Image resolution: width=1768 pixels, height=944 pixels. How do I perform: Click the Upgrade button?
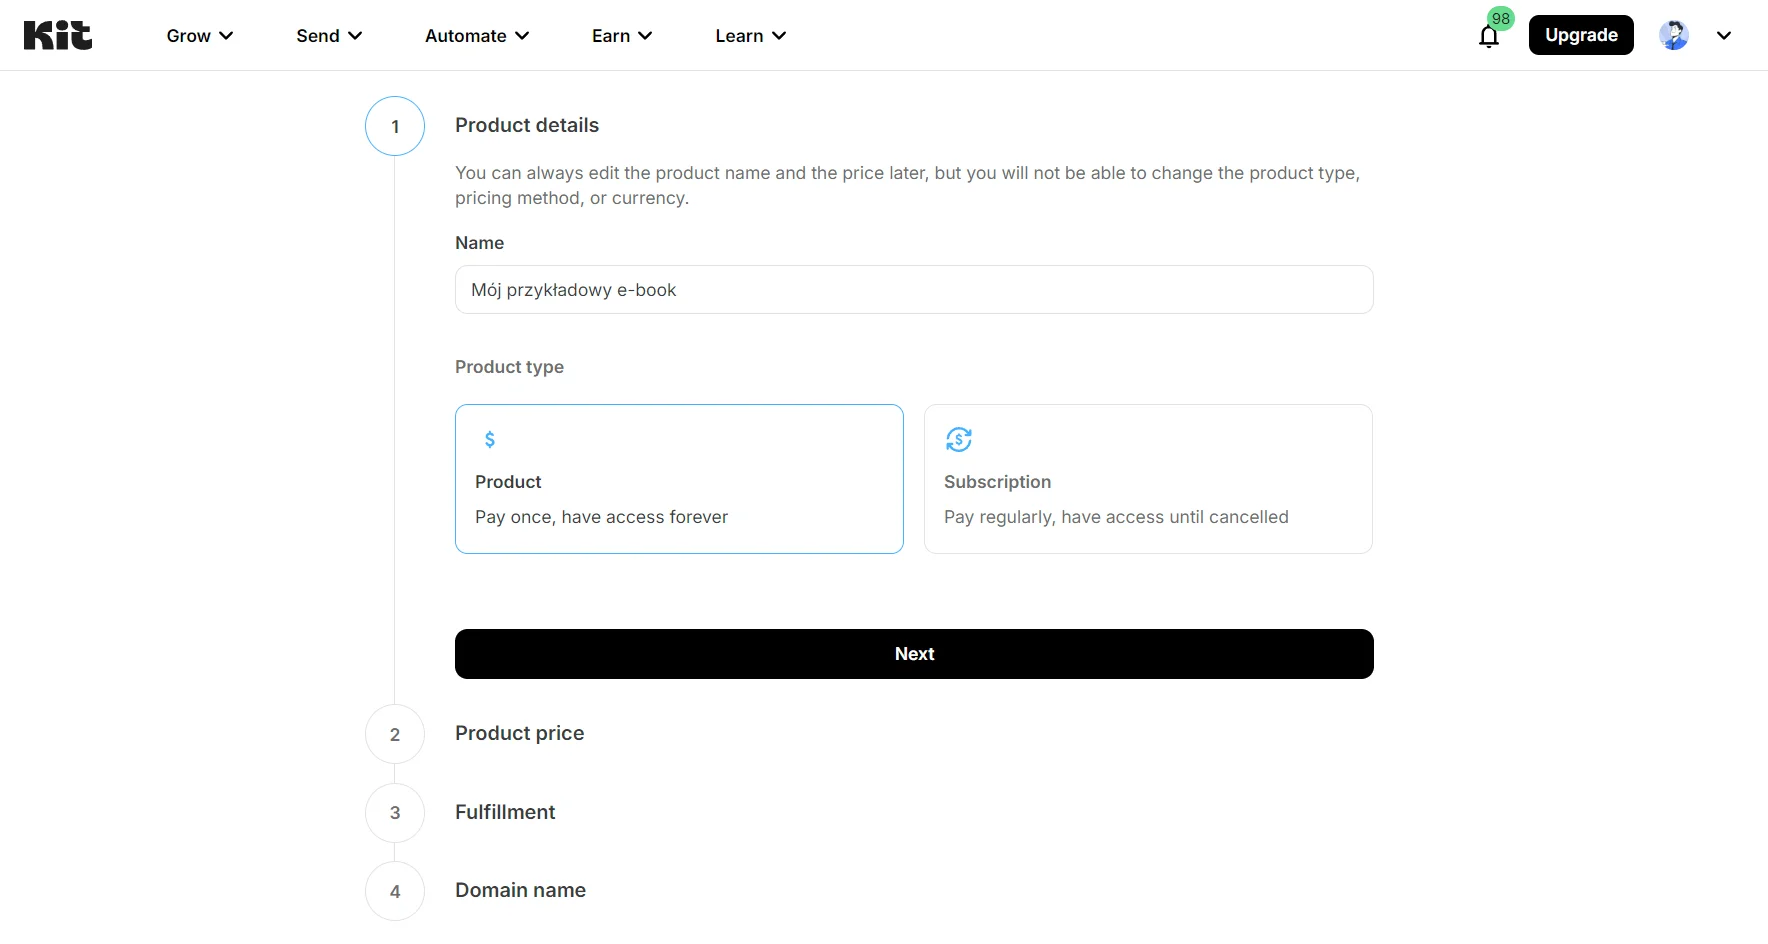[1581, 35]
